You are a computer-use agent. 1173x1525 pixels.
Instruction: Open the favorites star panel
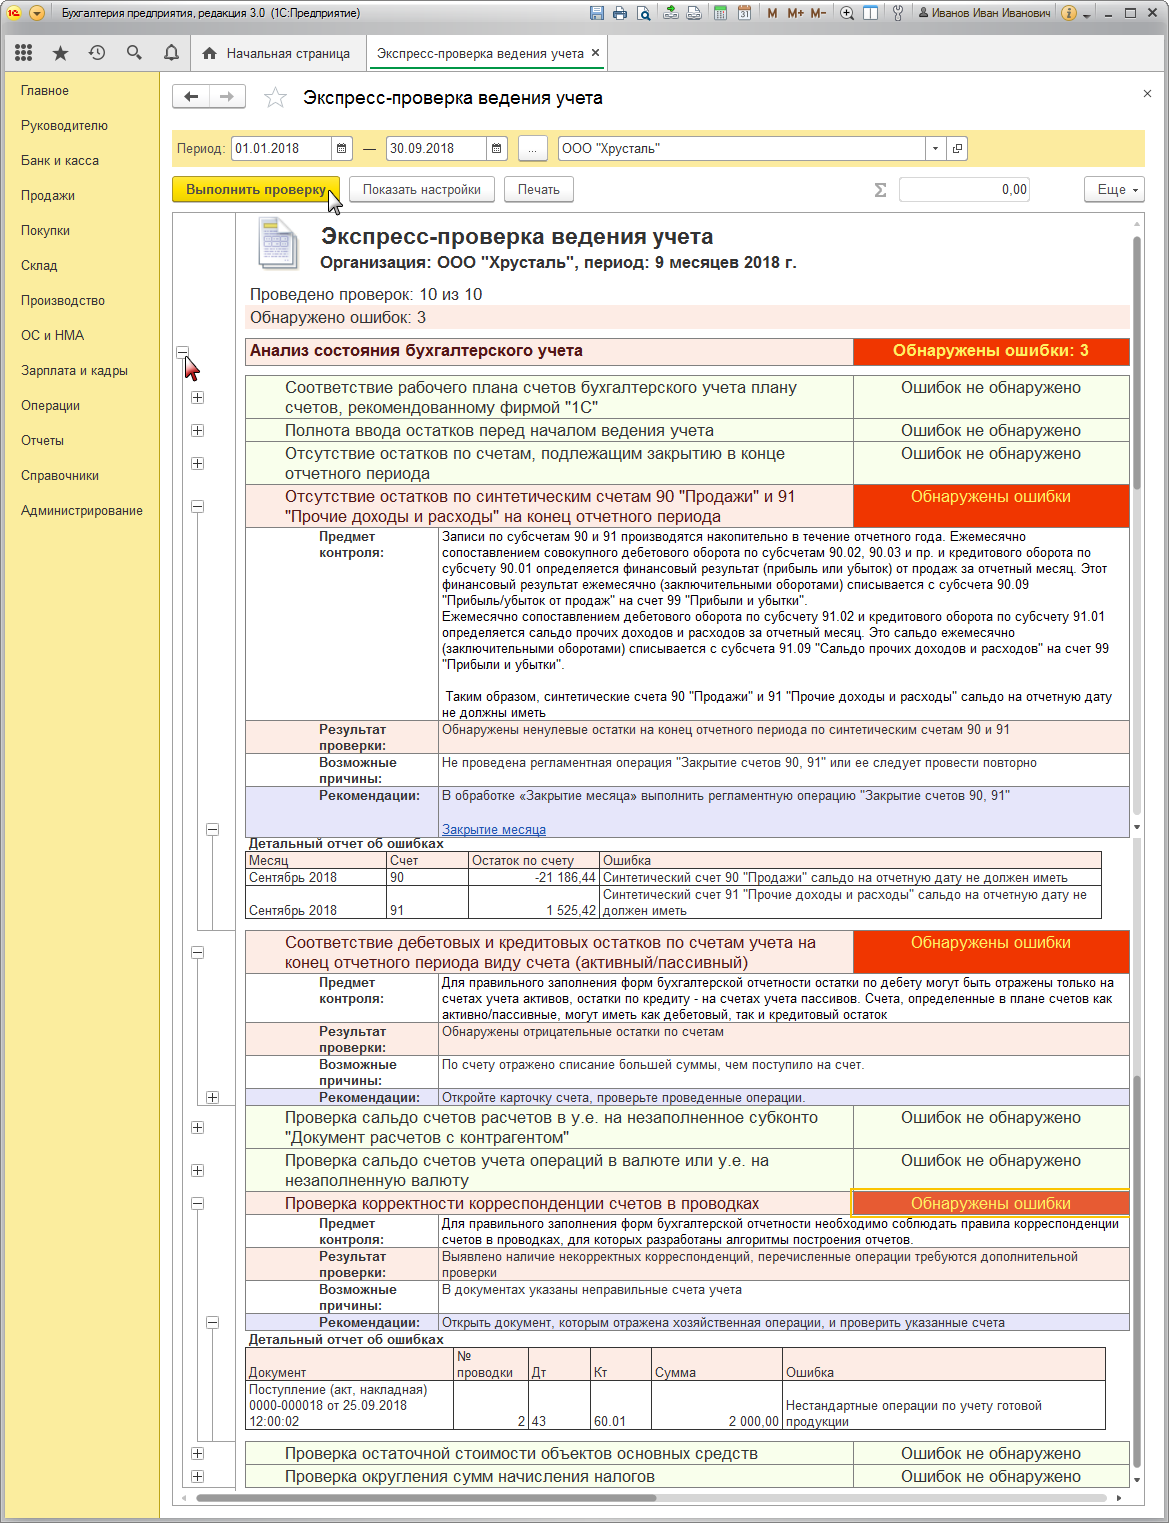(60, 53)
